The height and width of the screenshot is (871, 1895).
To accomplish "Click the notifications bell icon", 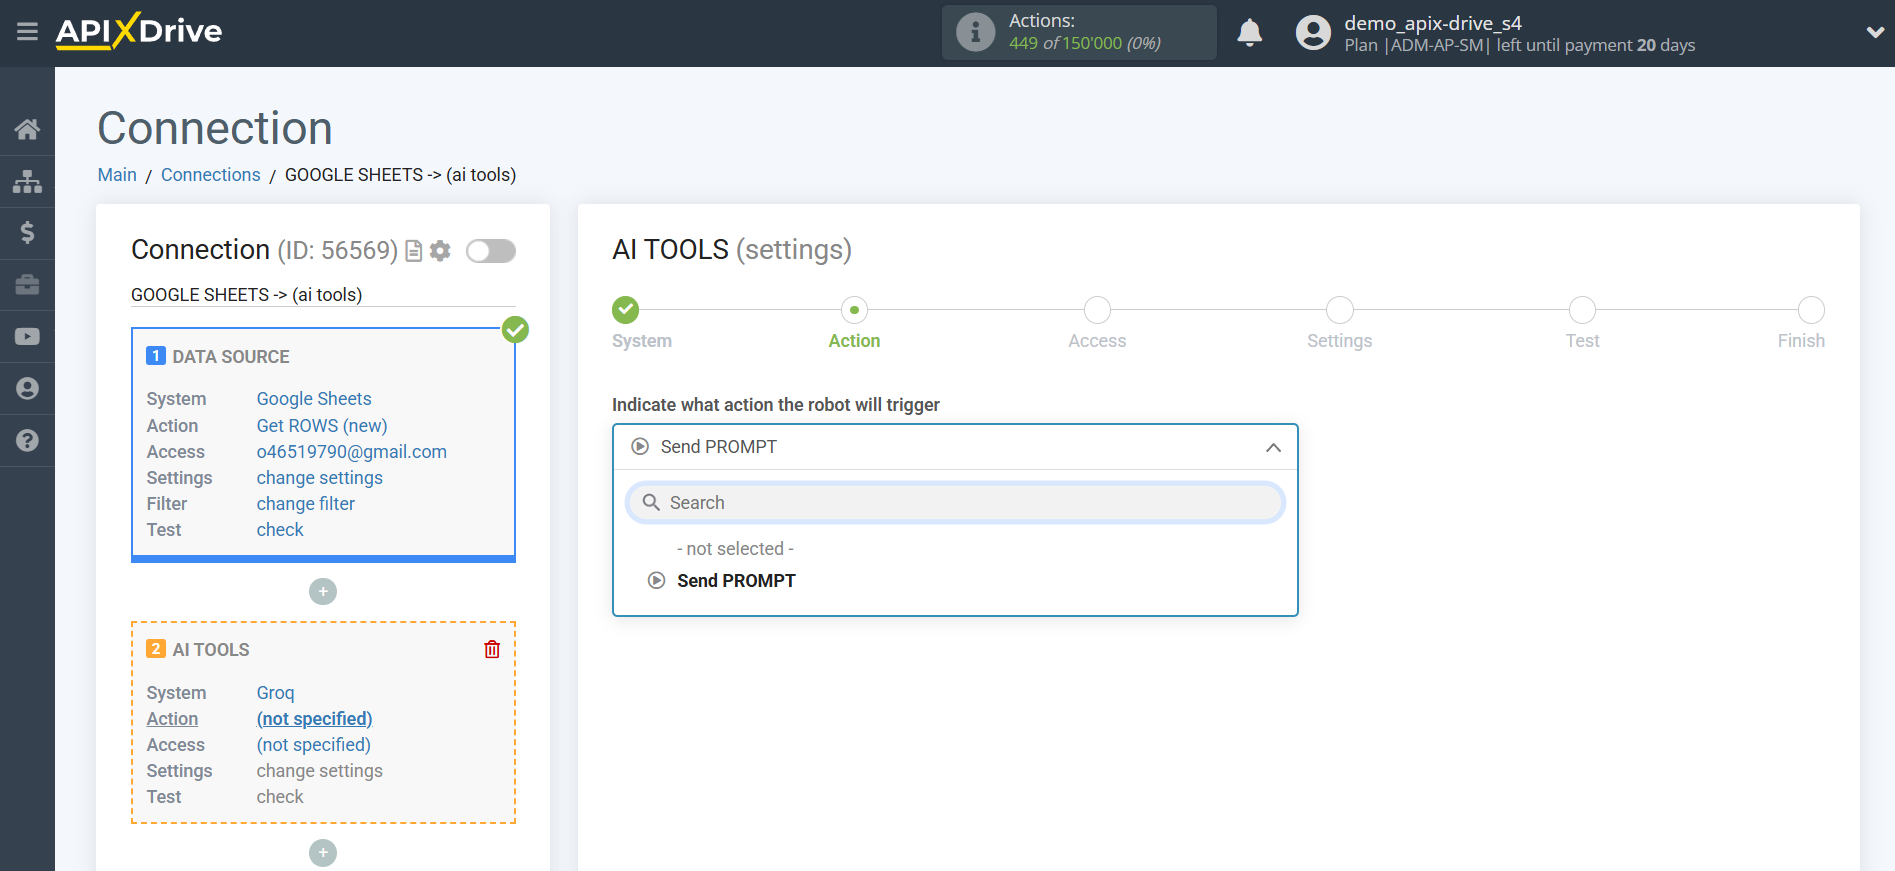I will pos(1249,33).
